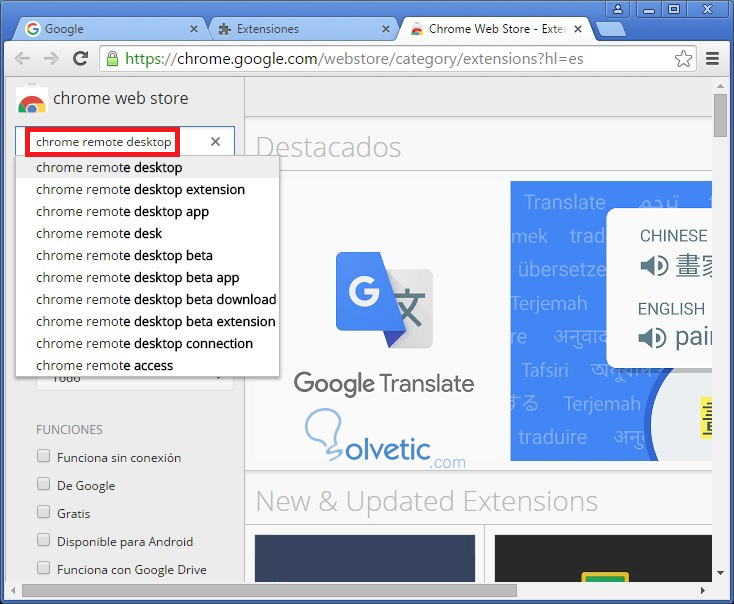The width and height of the screenshot is (734, 604).
Task: Play the CHINESE pronunciation speaker icon
Action: [x=654, y=266]
